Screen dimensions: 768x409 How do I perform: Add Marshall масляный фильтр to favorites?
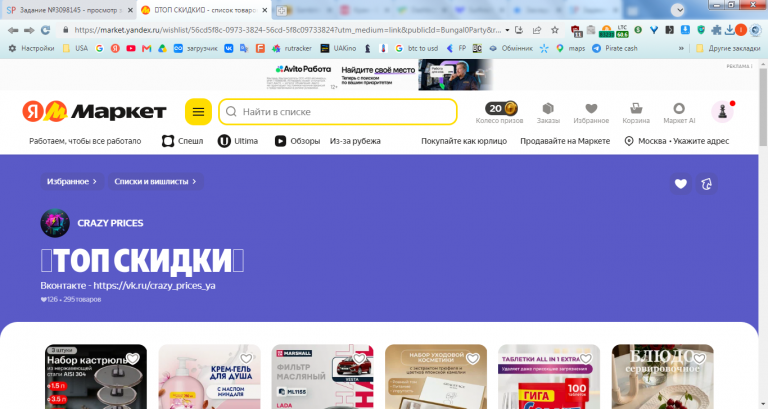coord(359,359)
